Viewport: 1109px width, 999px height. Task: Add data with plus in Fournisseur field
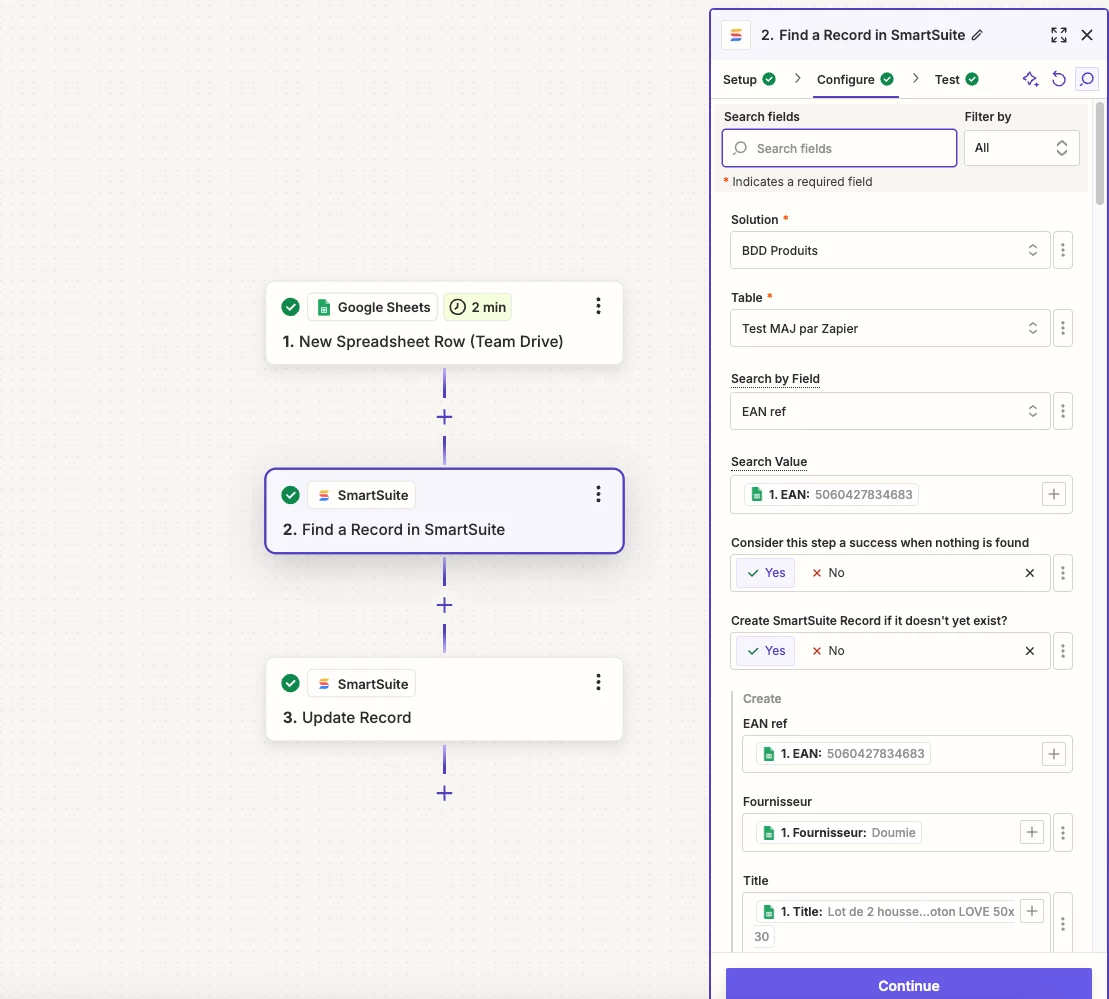click(x=1031, y=833)
